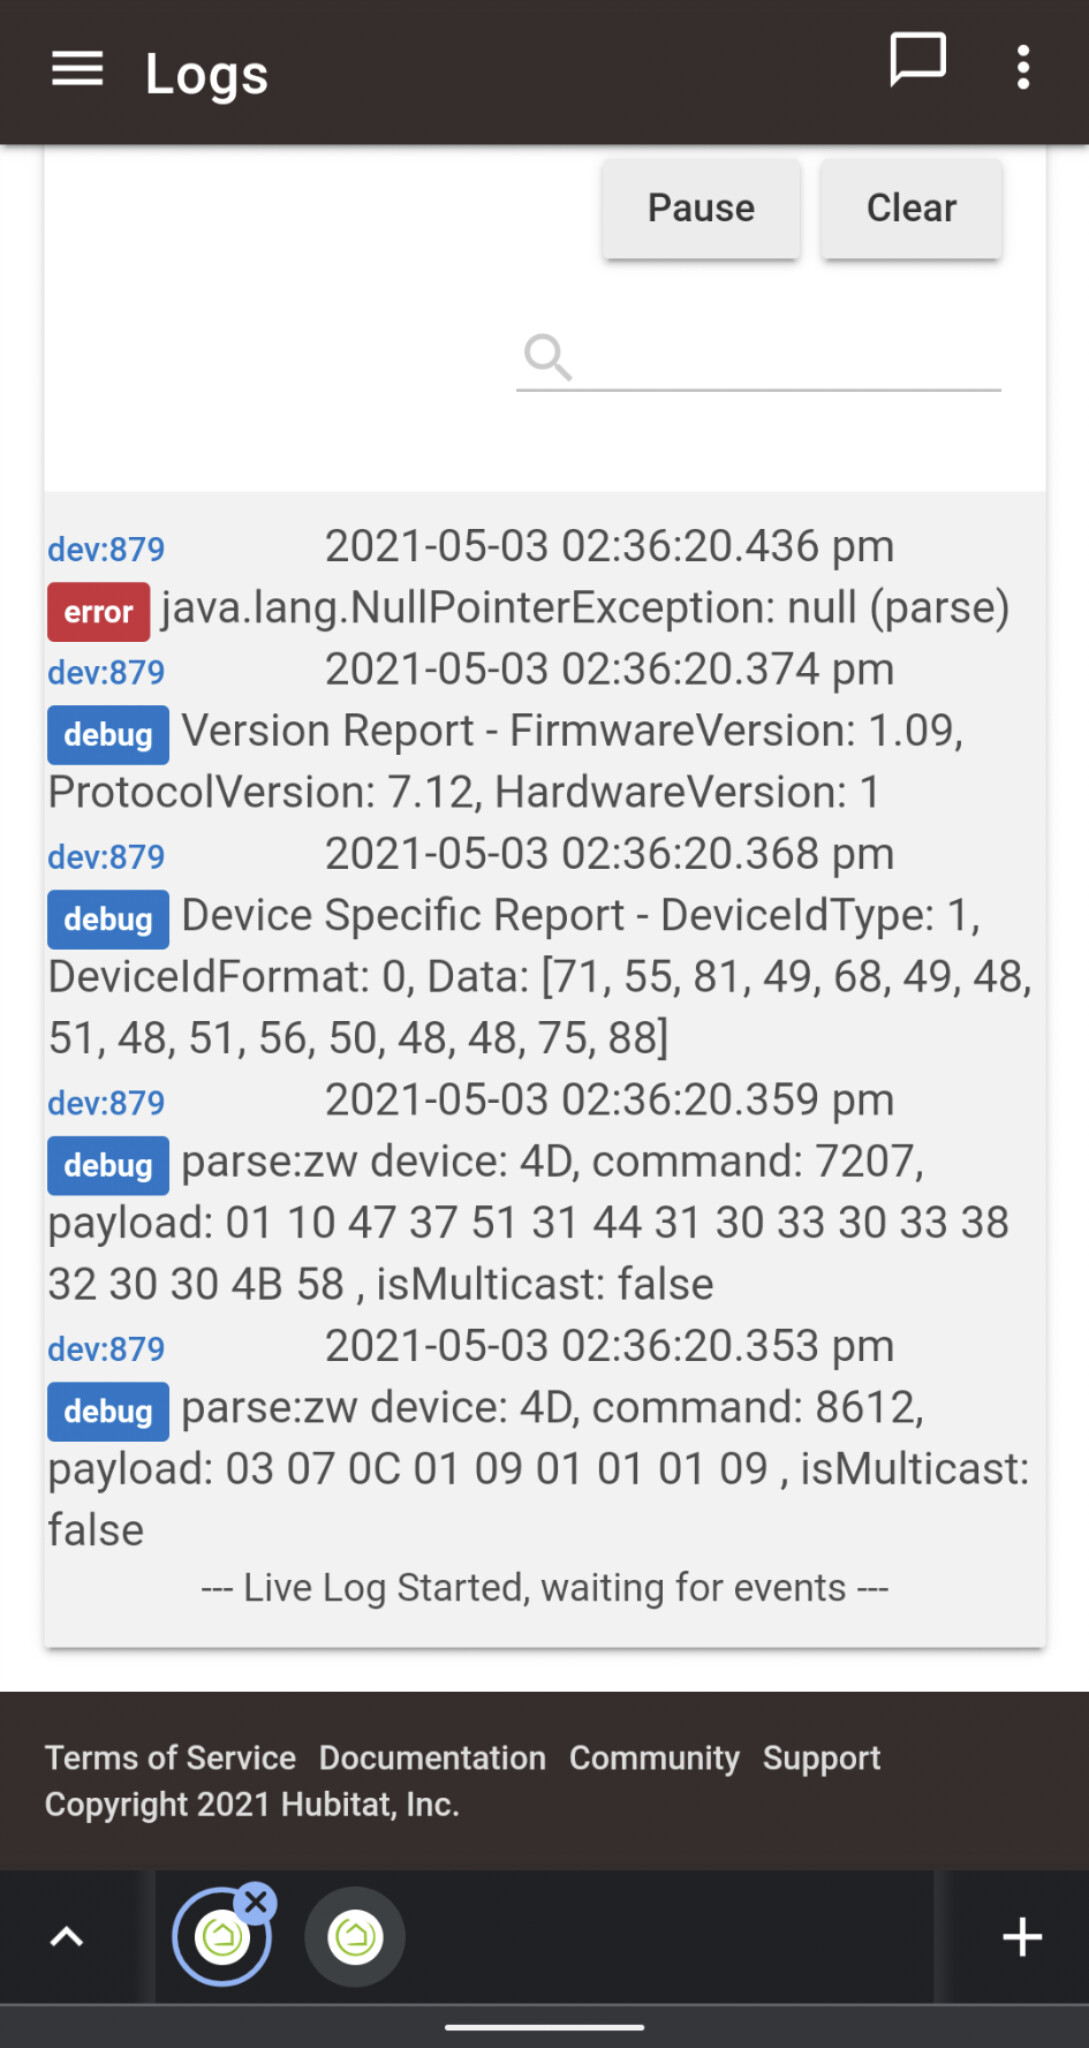Open the Documentation link

[x=432, y=1757]
